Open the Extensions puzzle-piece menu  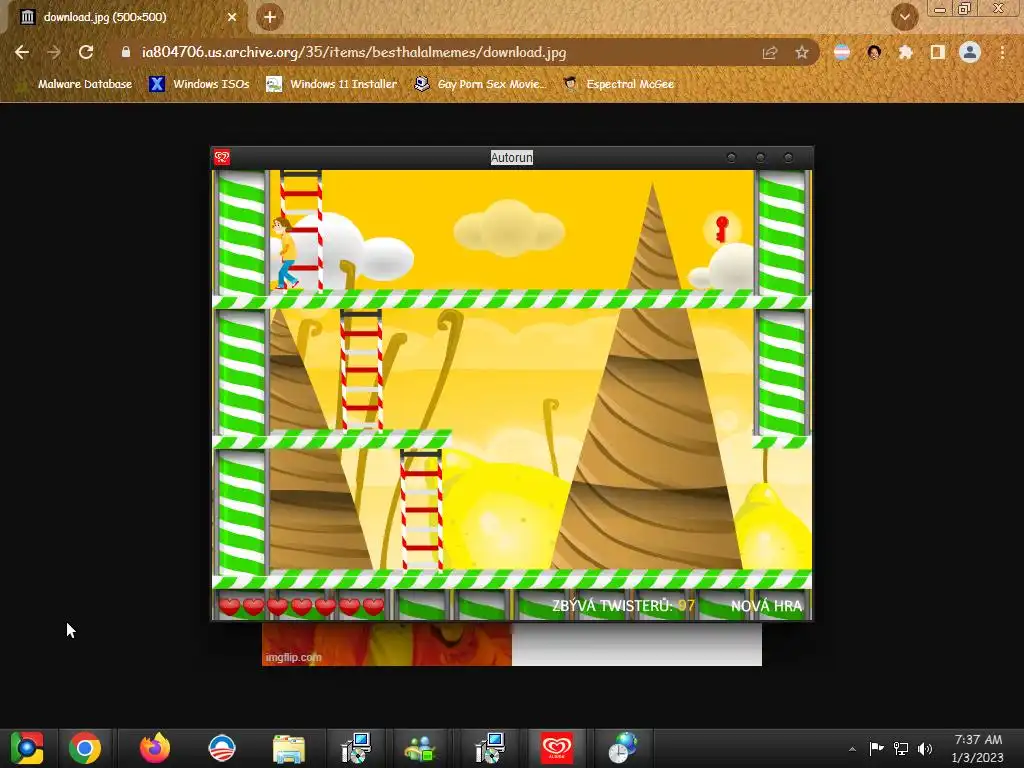(906, 52)
